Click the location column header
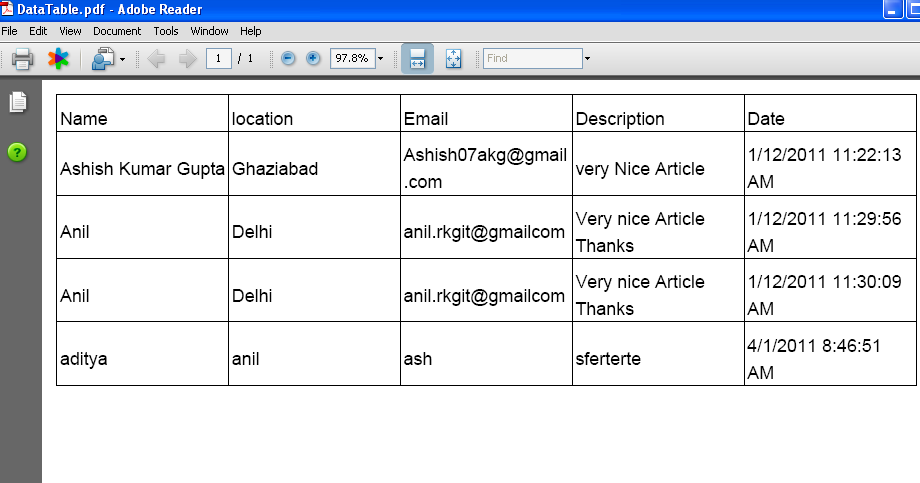 coord(314,113)
